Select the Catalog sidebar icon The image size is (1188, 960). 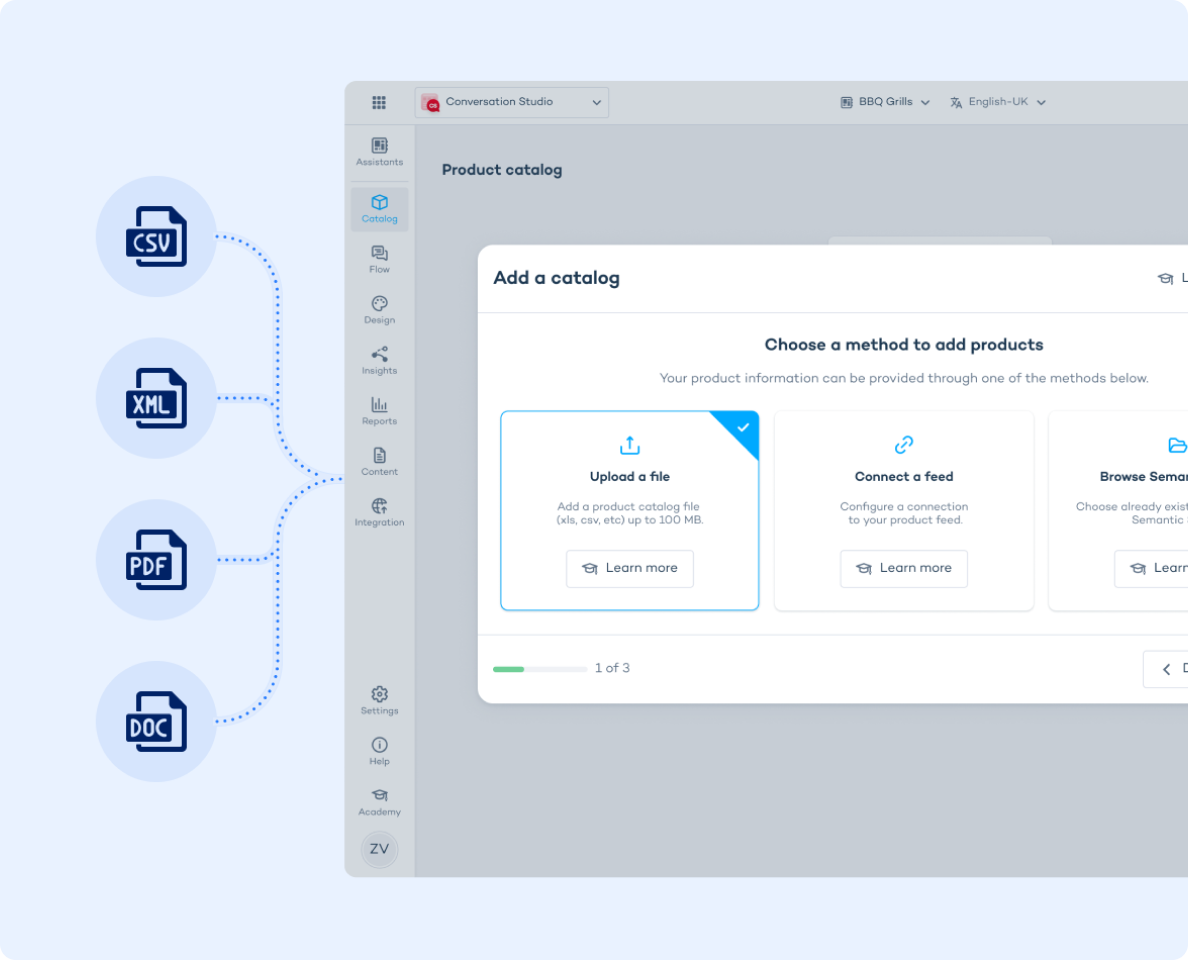pos(379,209)
